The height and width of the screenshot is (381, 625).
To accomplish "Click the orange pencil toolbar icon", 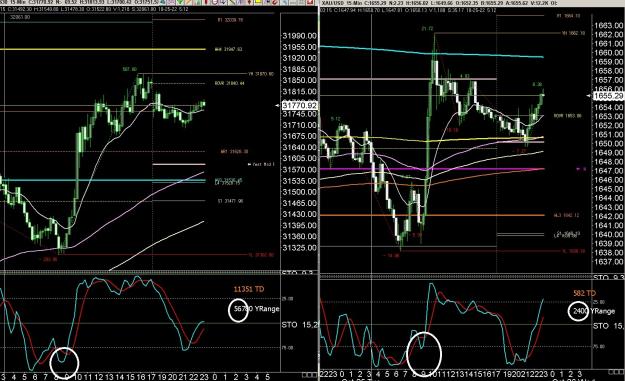I will point(189,2).
